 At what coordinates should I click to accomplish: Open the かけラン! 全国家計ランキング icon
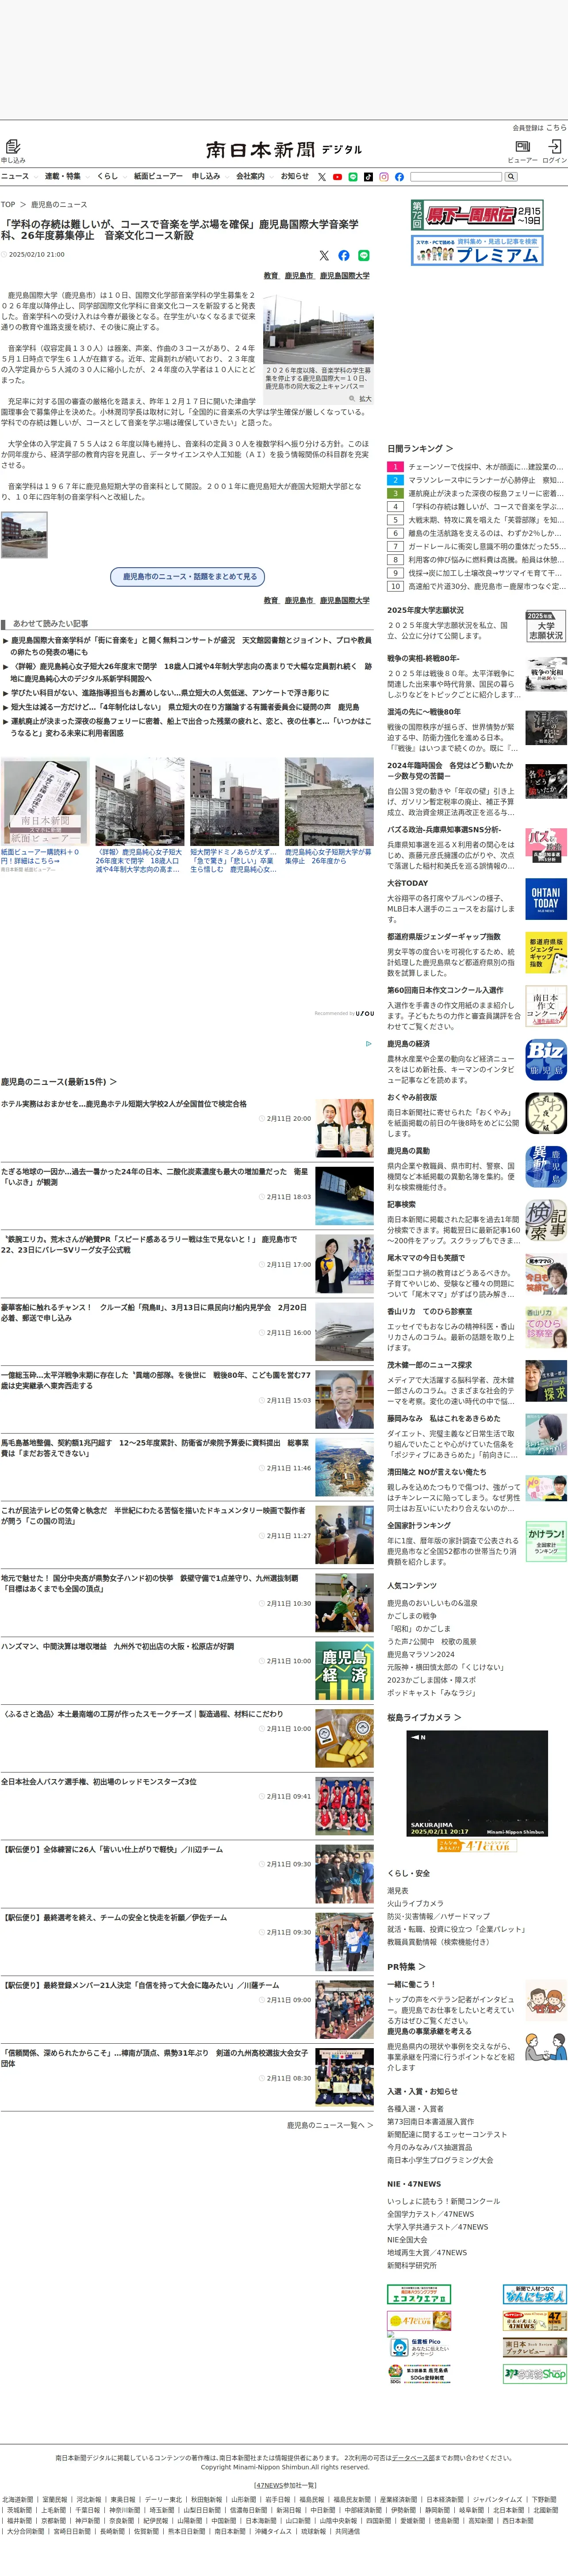coord(546,1542)
